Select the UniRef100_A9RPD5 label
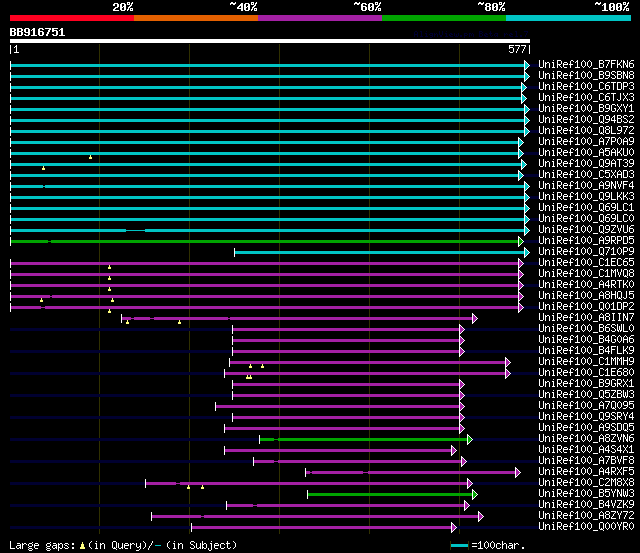This screenshot has height=553, width=640. pyautogui.click(x=586, y=241)
